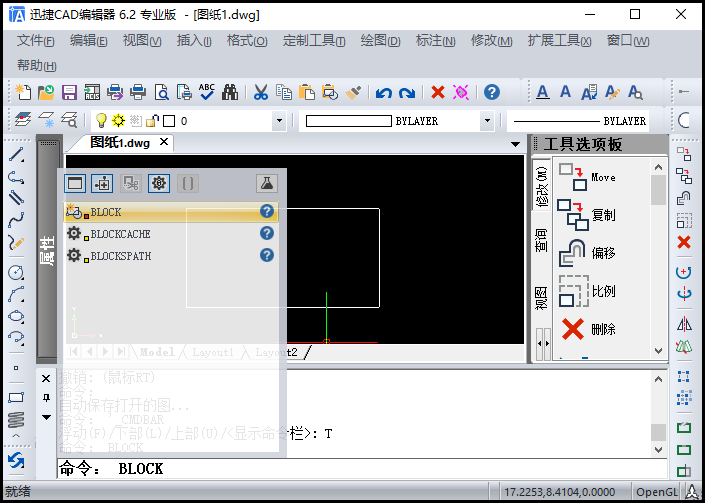Click the find text A magnifier icon
The image size is (705, 503).
pyautogui.click(x=635, y=92)
